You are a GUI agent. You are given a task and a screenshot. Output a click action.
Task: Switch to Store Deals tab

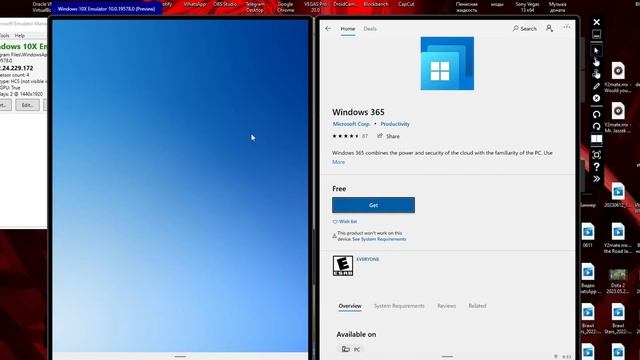pyautogui.click(x=370, y=29)
